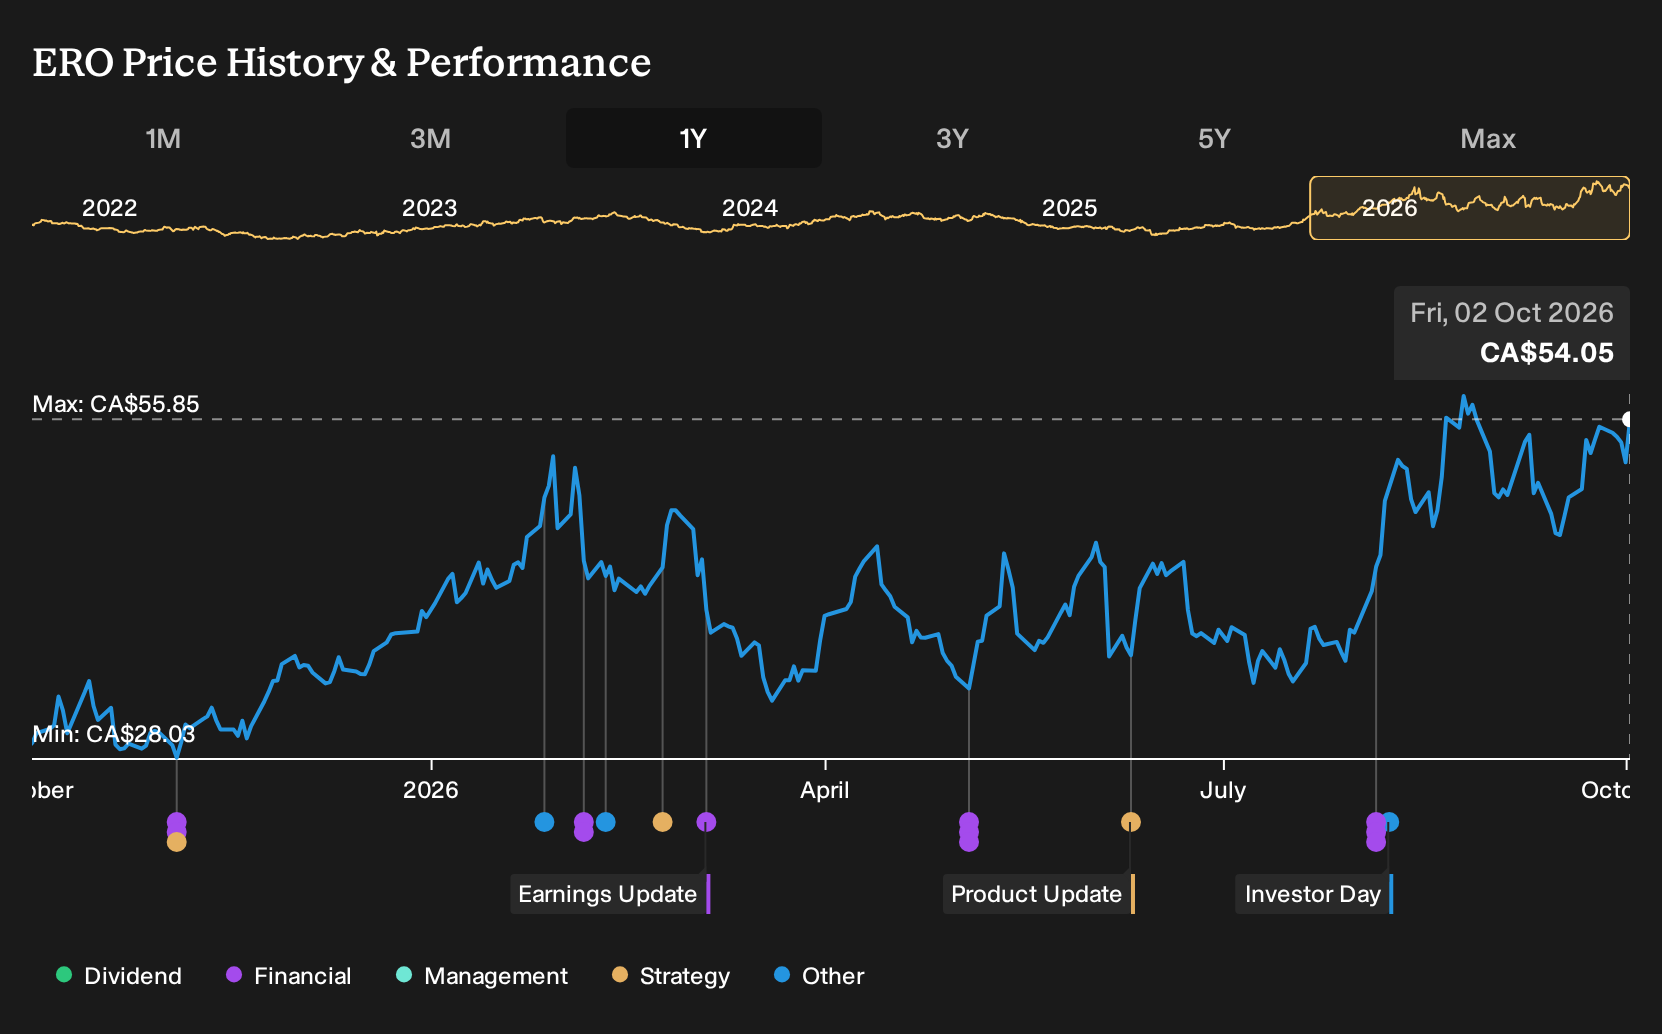Click the CA$54.05 tooltip price

pyautogui.click(x=1546, y=353)
